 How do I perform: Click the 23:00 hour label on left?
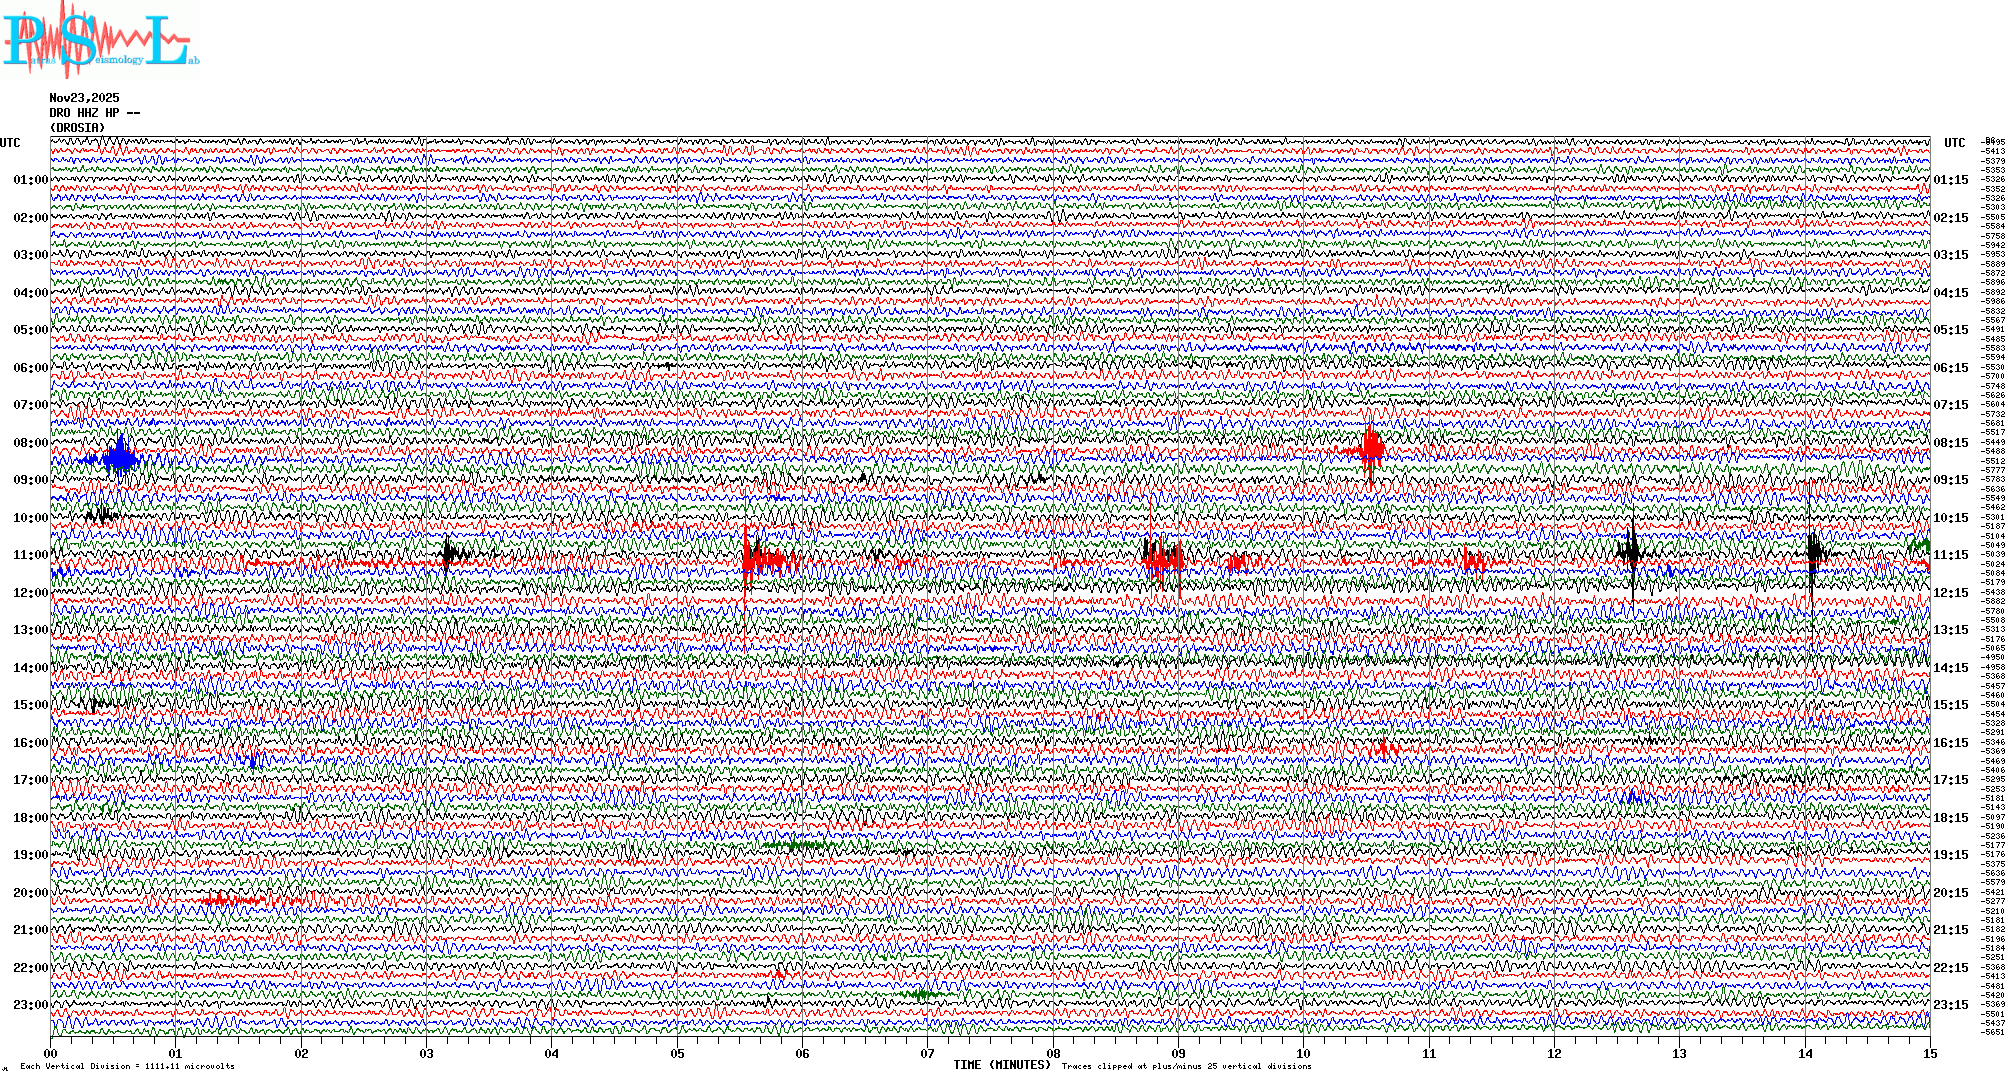30,1005
